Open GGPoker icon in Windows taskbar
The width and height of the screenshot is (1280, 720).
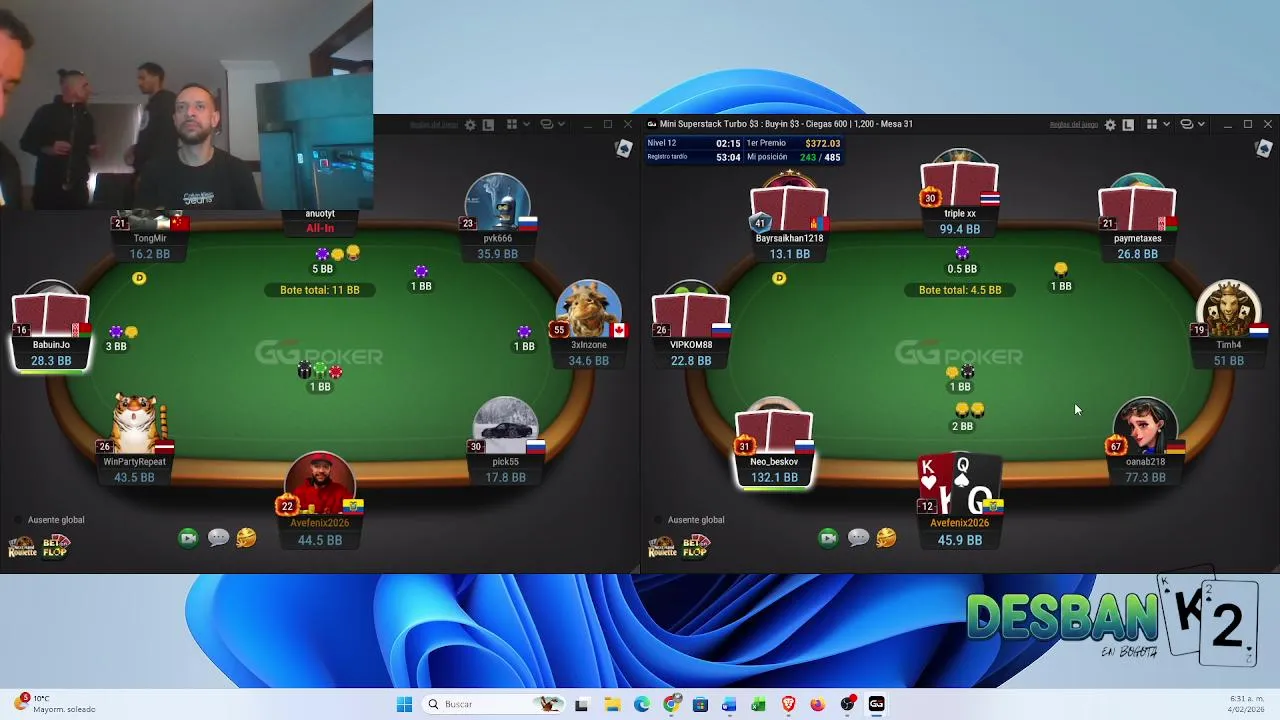click(877, 704)
